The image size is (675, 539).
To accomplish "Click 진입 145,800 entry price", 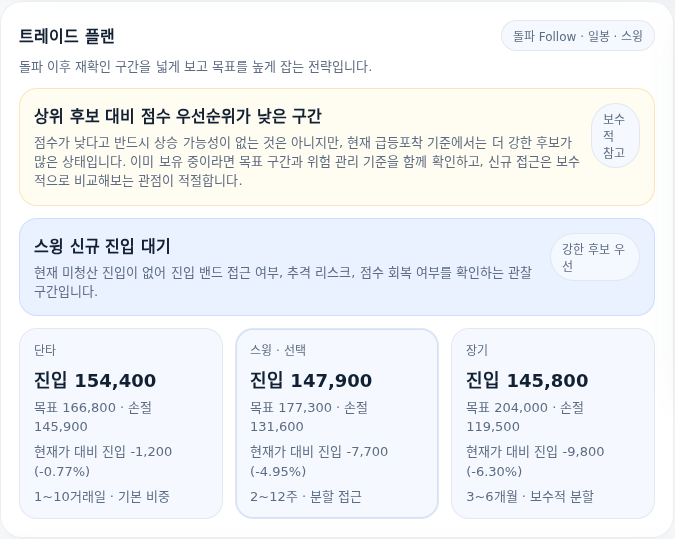I will [x=527, y=381].
